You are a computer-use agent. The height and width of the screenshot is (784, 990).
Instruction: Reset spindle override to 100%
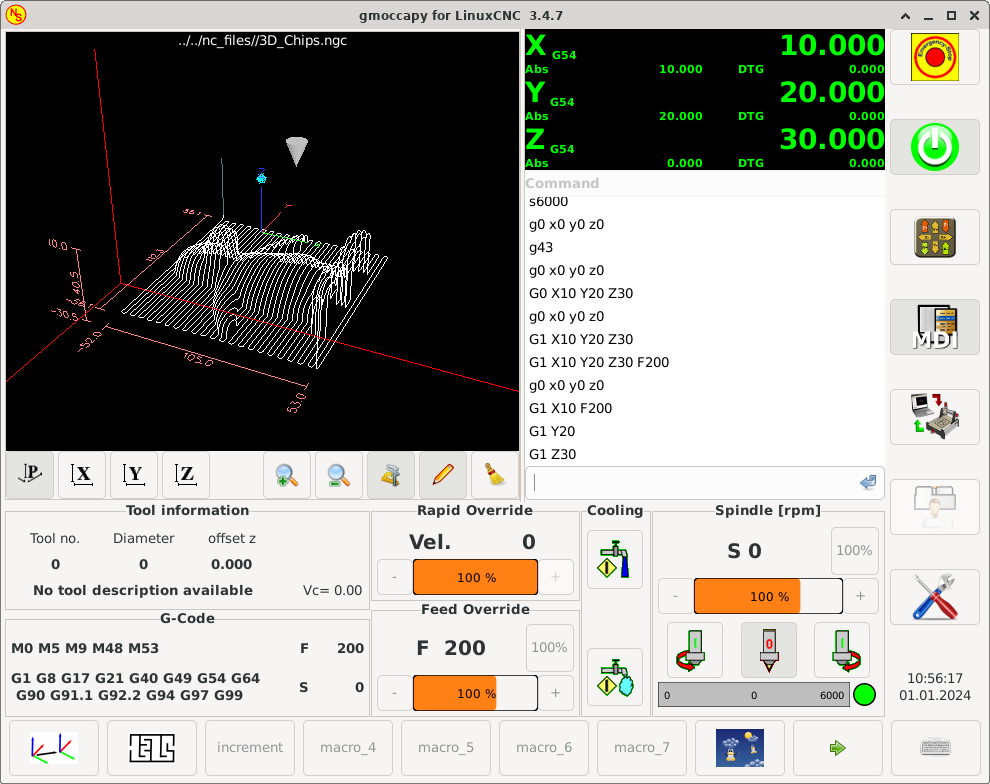[x=854, y=550]
